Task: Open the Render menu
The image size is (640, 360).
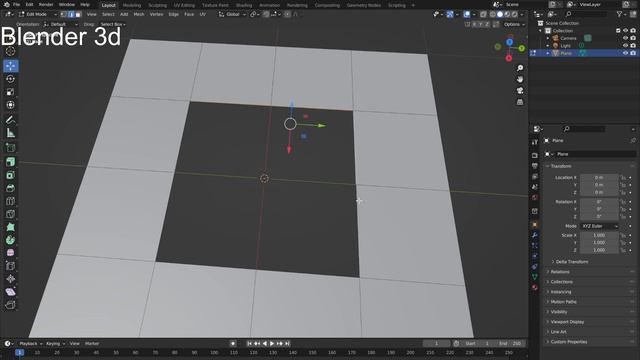Action: point(46,4)
